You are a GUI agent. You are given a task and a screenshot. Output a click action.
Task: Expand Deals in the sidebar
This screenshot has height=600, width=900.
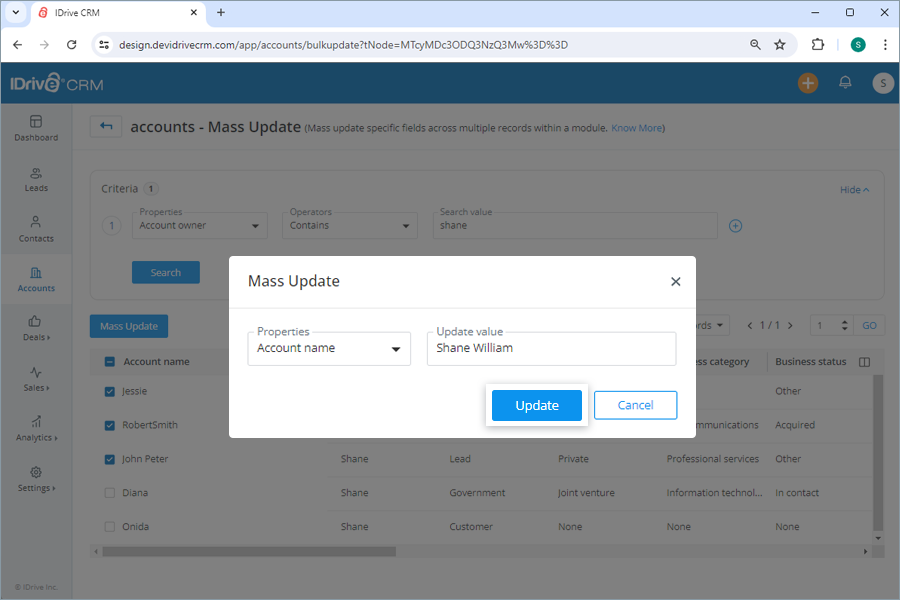point(36,331)
